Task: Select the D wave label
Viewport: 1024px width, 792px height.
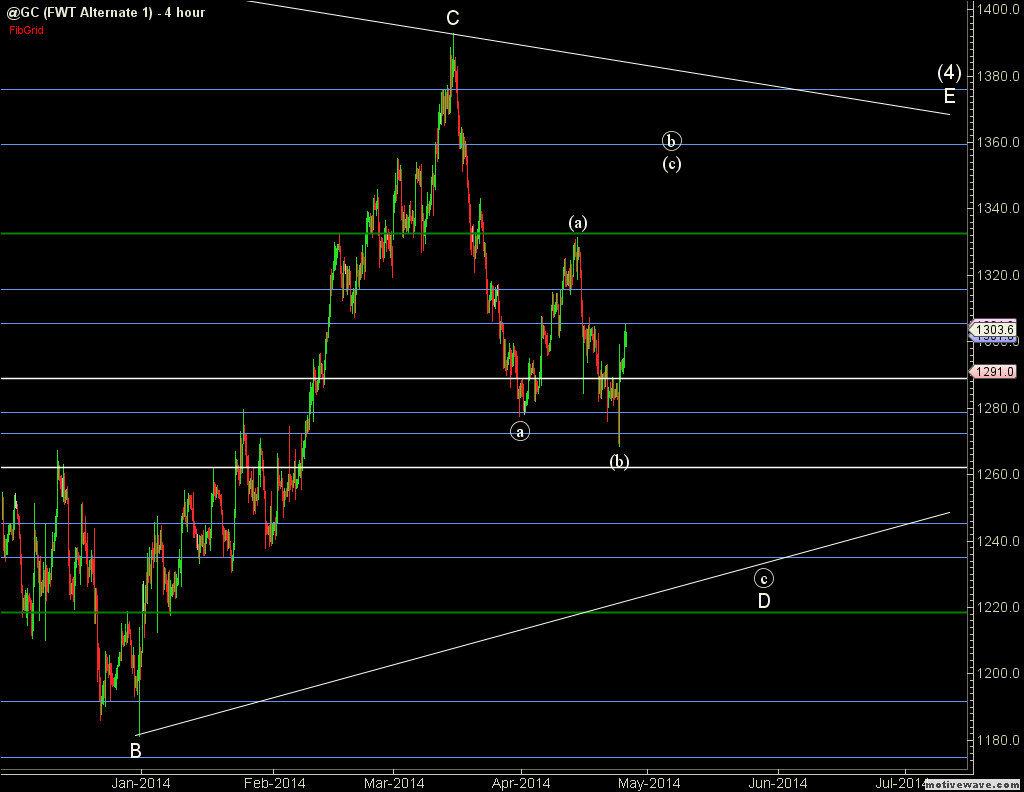Action: point(763,601)
